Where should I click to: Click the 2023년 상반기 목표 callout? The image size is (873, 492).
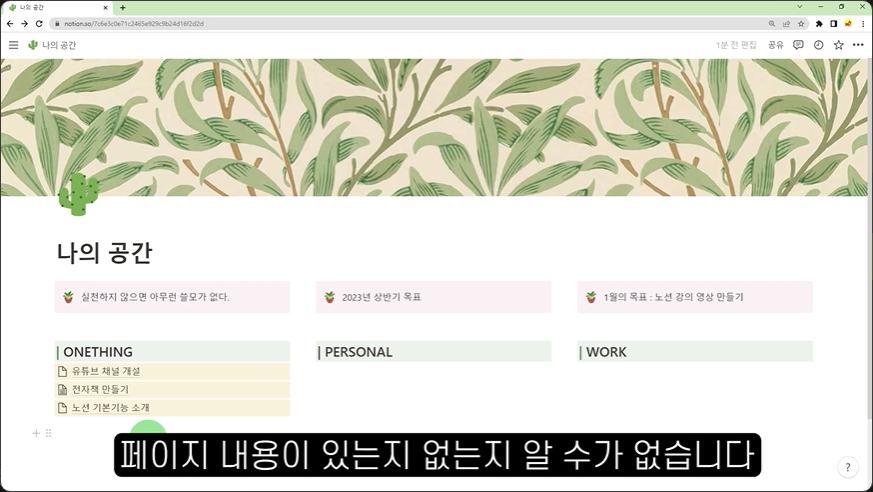pyautogui.click(x=434, y=297)
